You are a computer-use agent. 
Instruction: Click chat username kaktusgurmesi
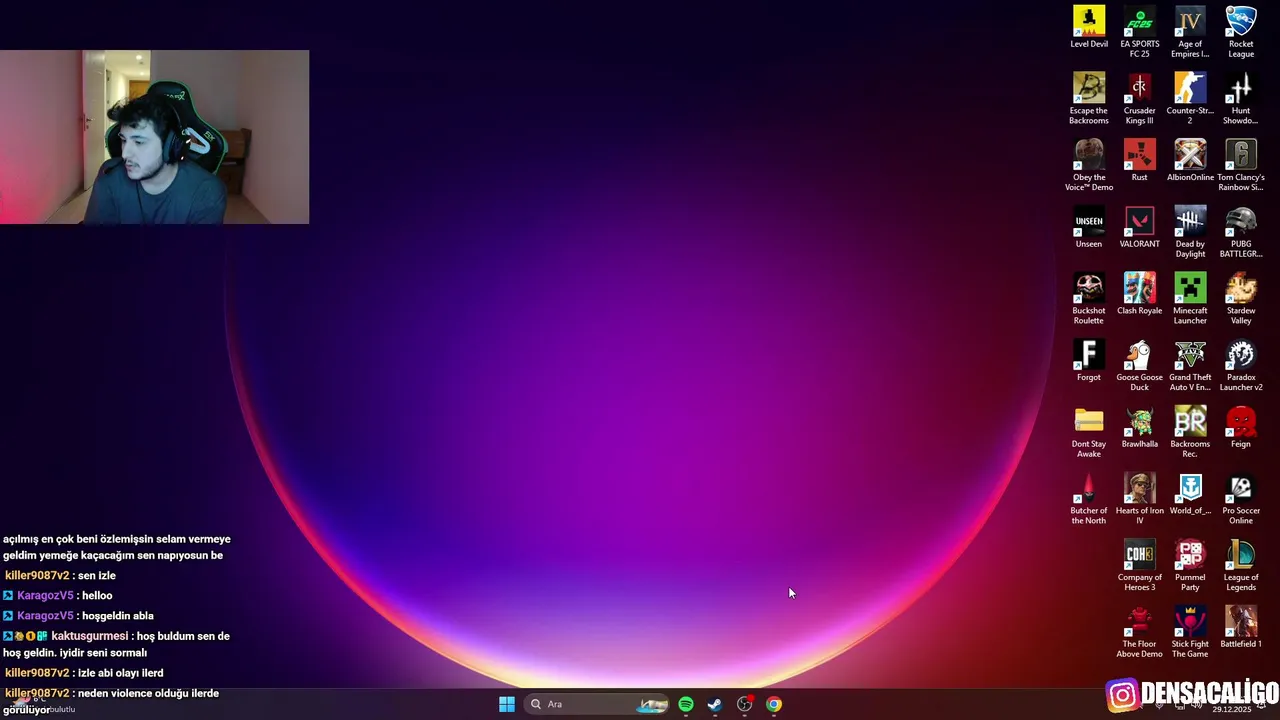pos(89,636)
